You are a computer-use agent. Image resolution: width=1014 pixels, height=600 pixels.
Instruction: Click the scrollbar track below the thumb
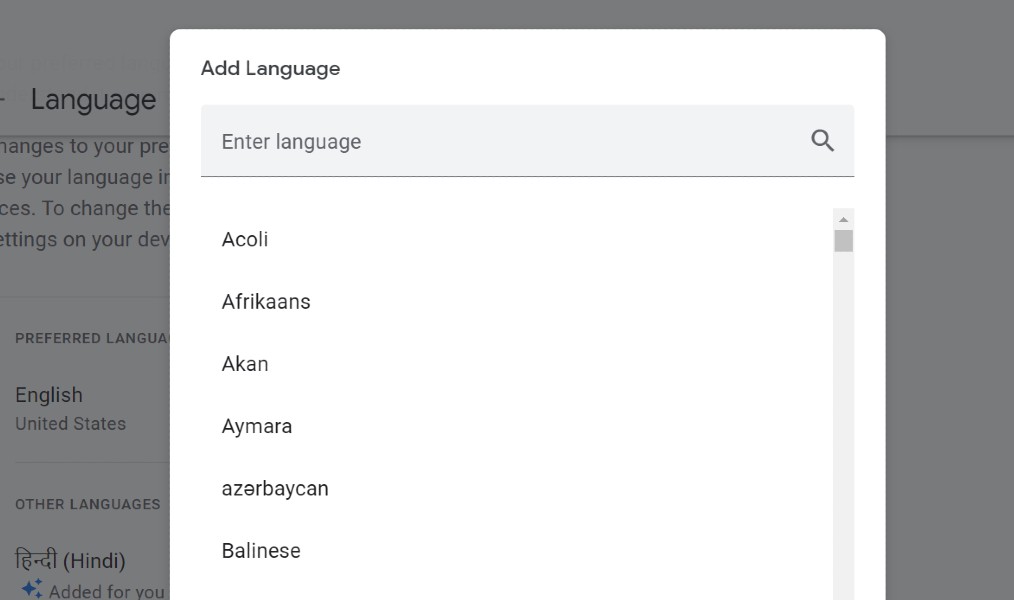[843, 420]
